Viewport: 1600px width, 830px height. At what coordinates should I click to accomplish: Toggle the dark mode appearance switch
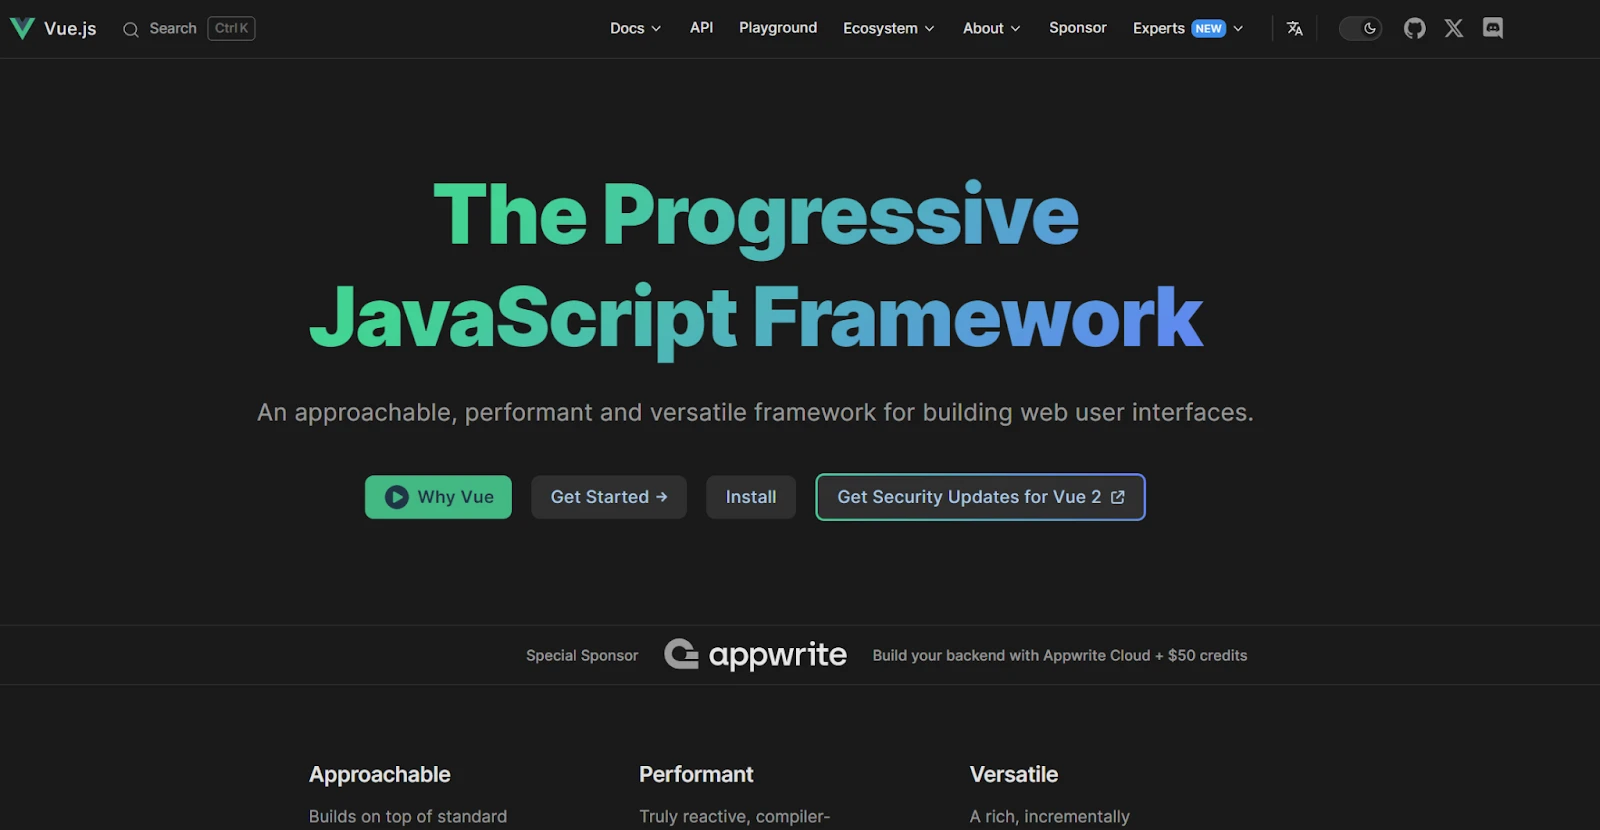click(1360, 28)
